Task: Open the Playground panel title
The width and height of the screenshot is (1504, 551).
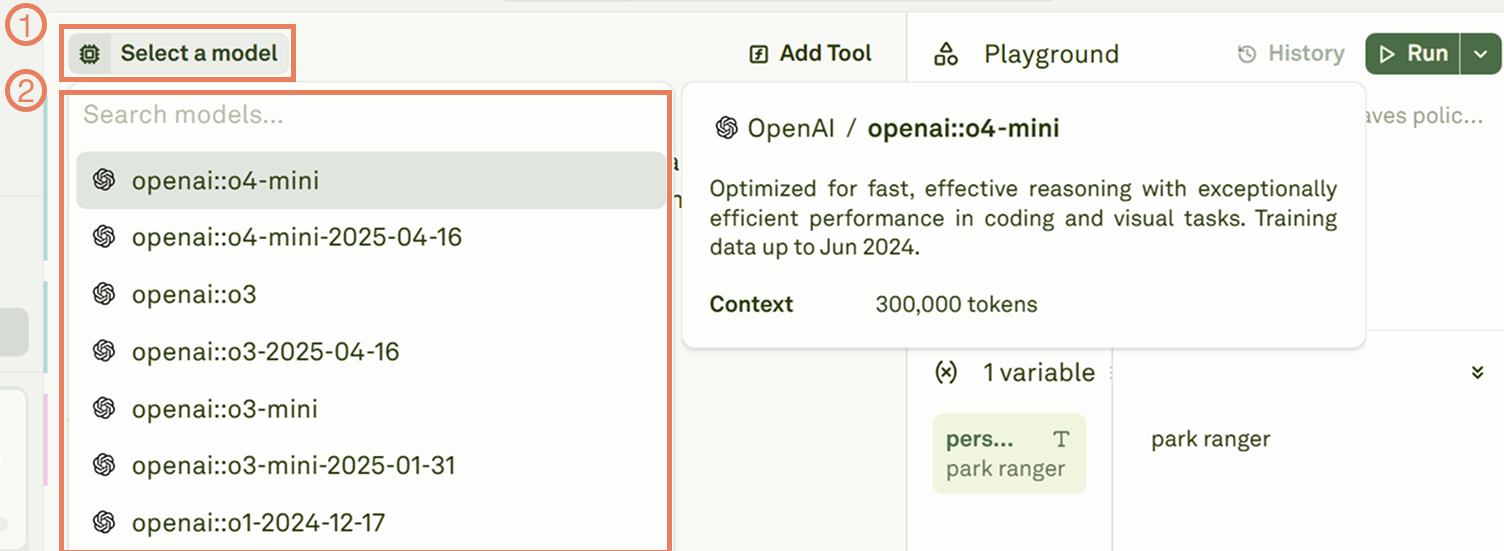Action: click(x=1051, y=54)
